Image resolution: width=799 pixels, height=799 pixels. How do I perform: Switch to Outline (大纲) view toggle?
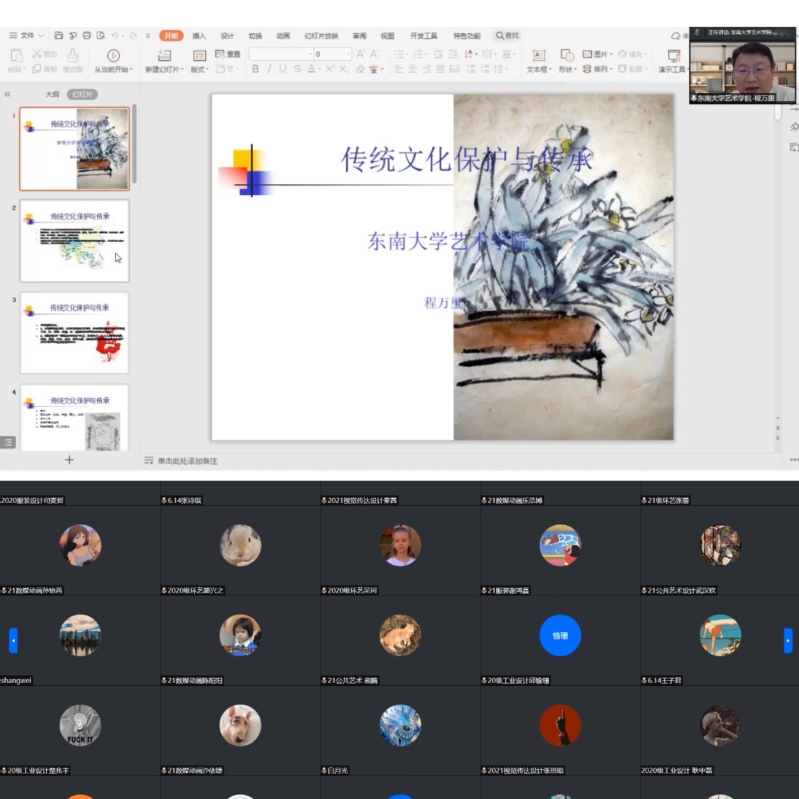tap(52, 94)
